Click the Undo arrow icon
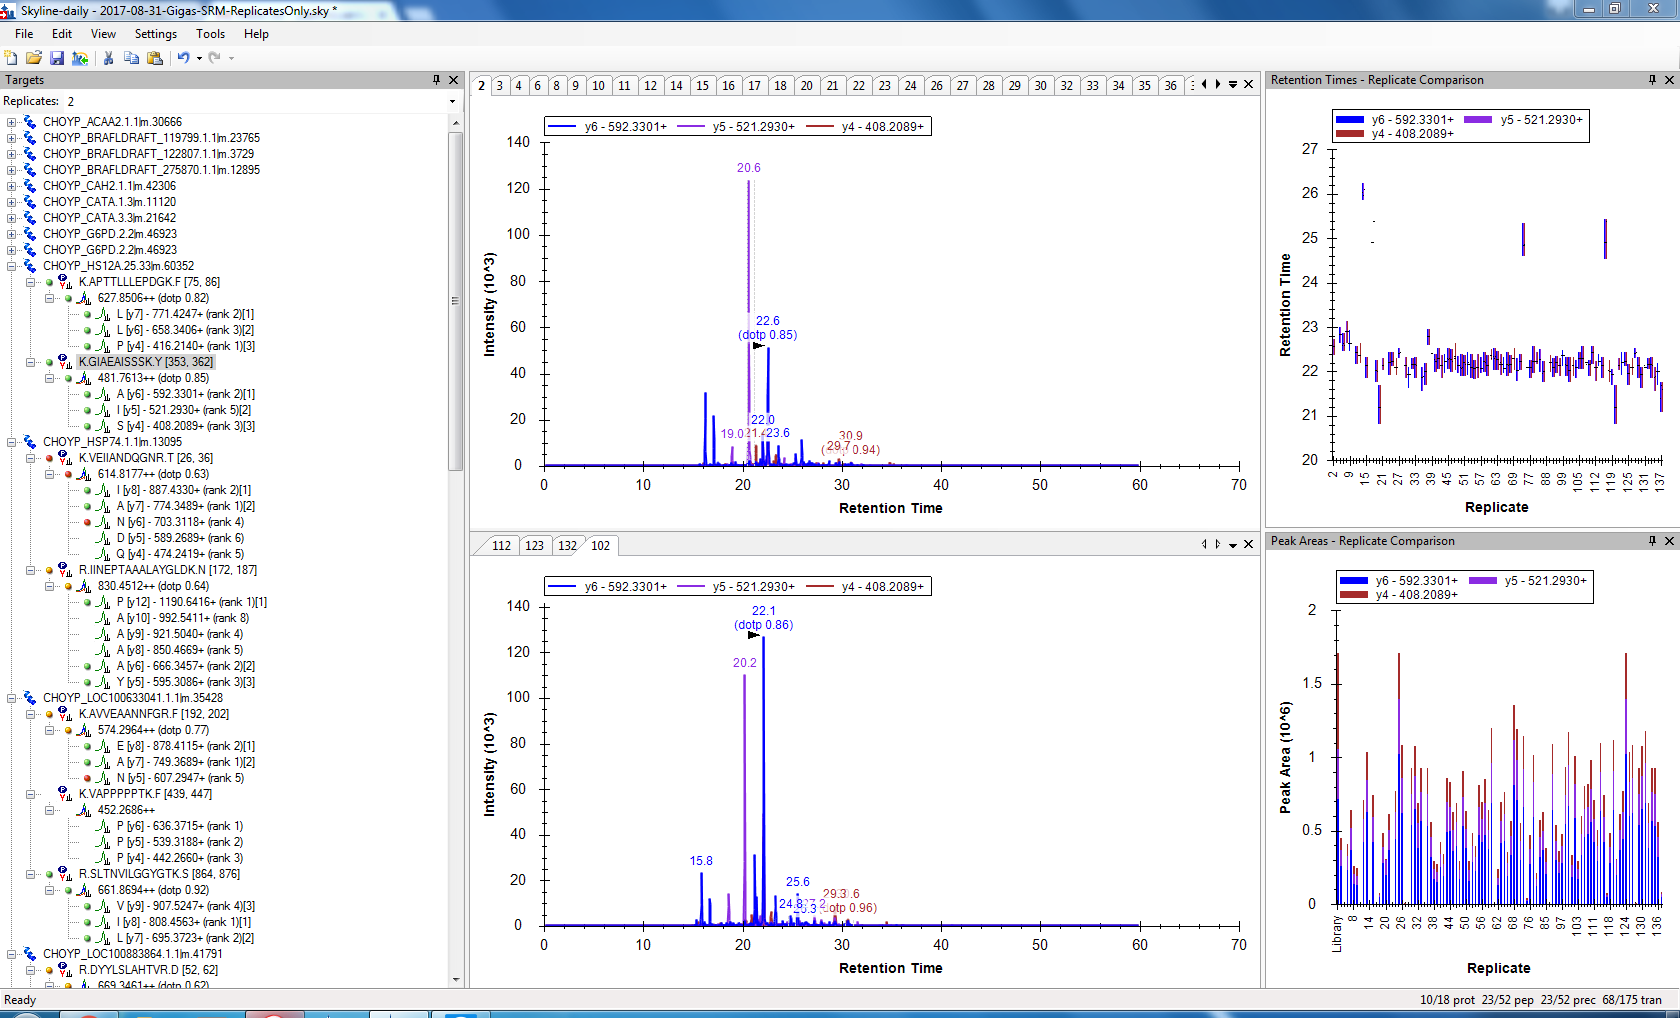Image resolution: width=1680 pixels, height=1018 pixels. 183,58
